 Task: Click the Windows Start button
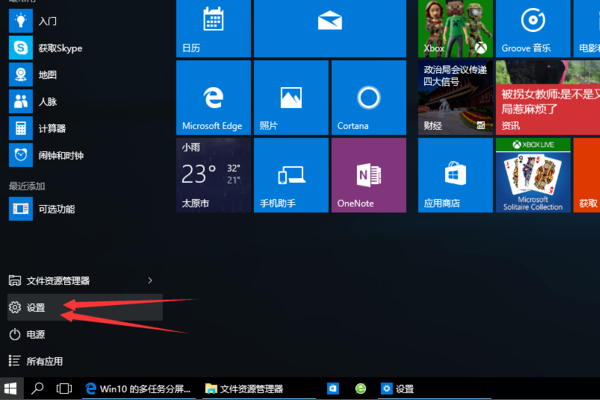click(11, 389)
